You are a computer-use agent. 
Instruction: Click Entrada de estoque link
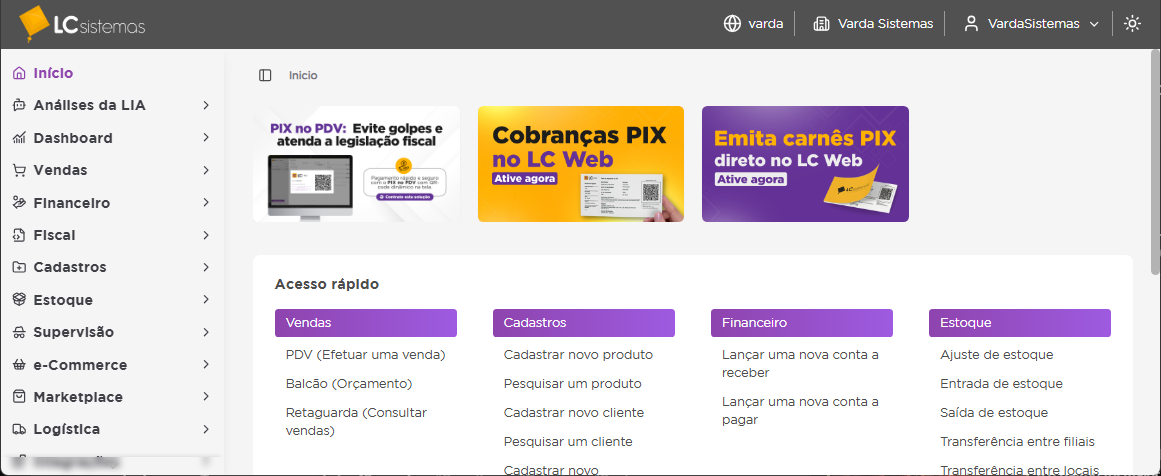pos(1001,383)
